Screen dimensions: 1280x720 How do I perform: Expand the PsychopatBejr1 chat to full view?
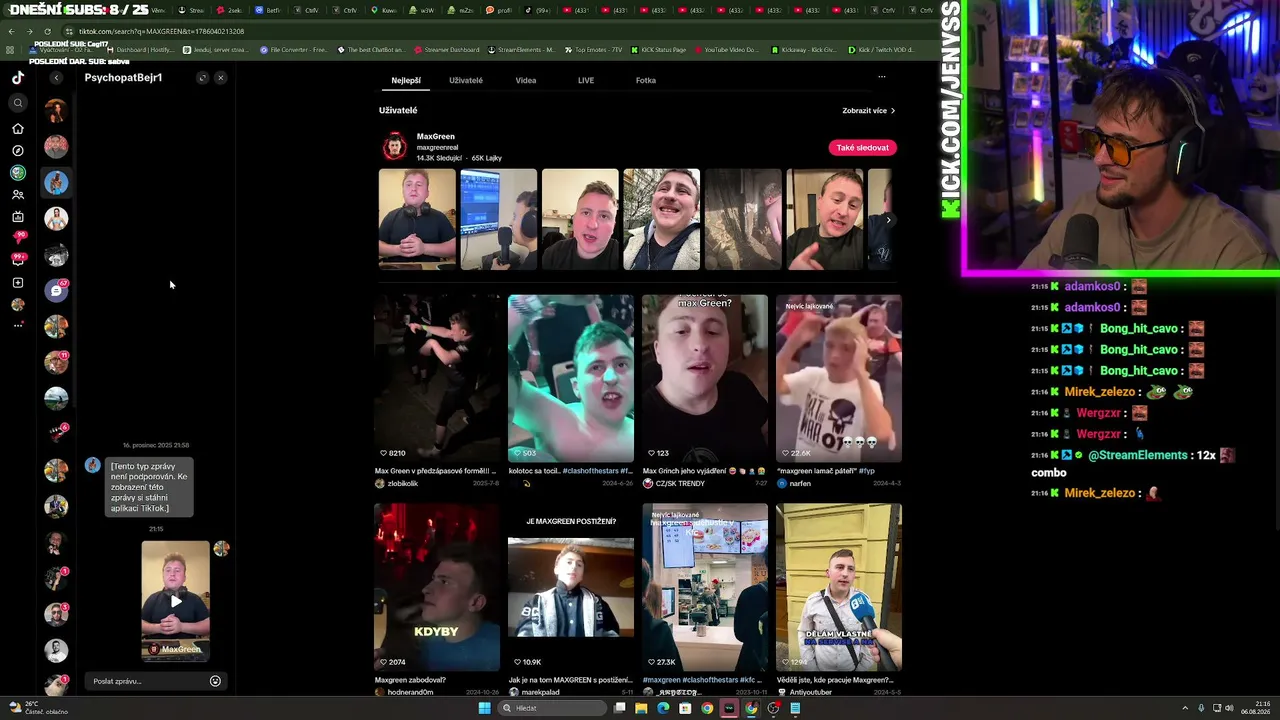tap(202, 78)
